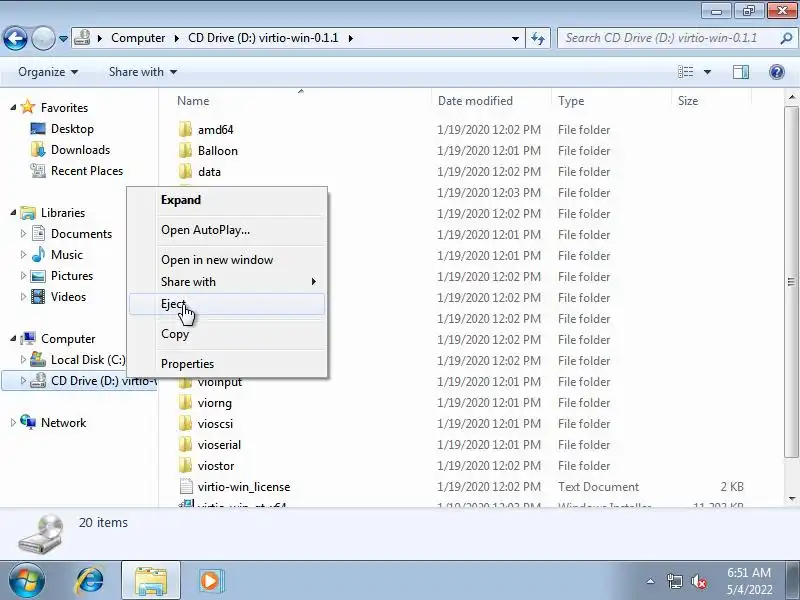Viewport: 800px width, 600px height.
Task: Click the Forward navigation arrow button
Action: pyautogui.click(x=43, y=38)
